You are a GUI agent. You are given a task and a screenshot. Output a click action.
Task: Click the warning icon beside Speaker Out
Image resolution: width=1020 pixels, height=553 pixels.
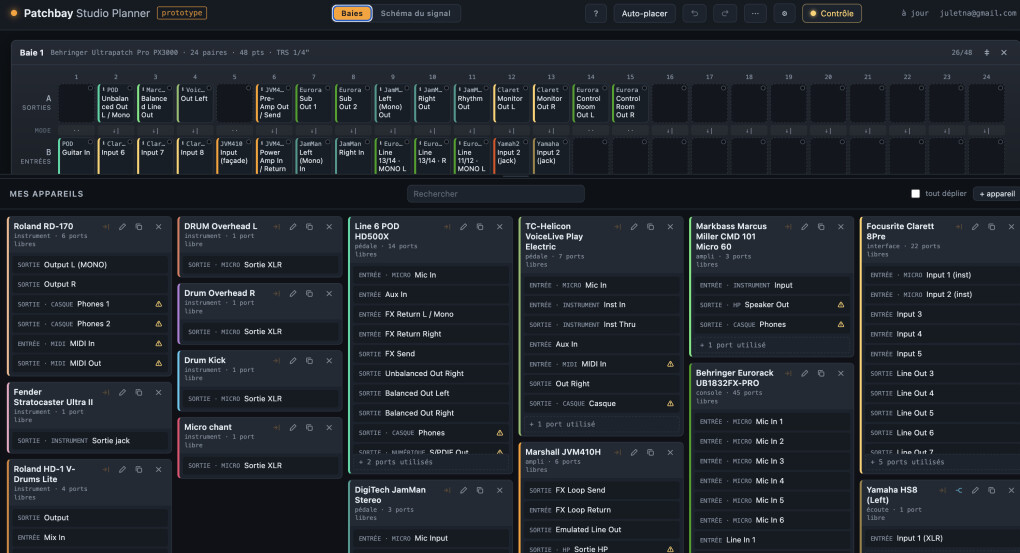pyautogui.click(x=841, y=304)
